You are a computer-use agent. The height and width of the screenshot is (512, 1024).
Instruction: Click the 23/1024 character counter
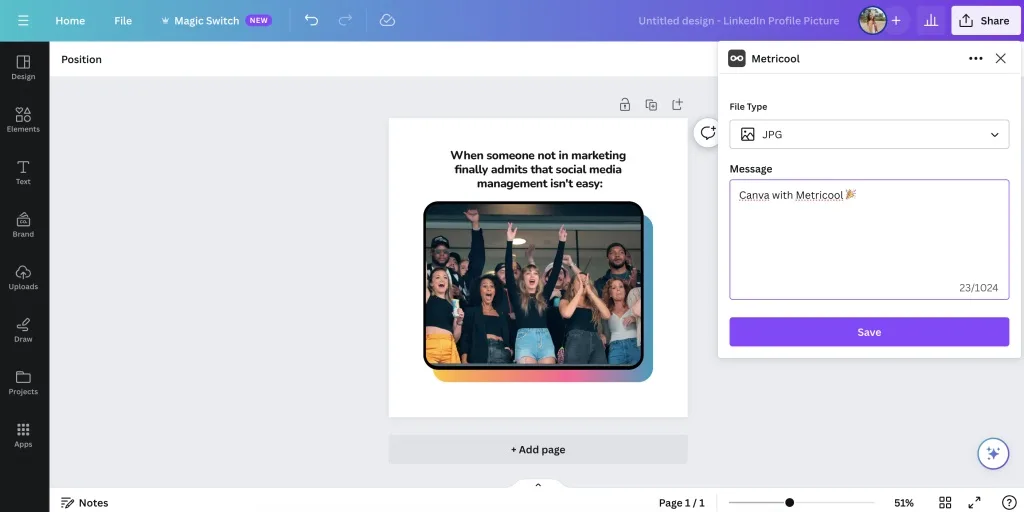pyautogui.click(x=978, y=287)
